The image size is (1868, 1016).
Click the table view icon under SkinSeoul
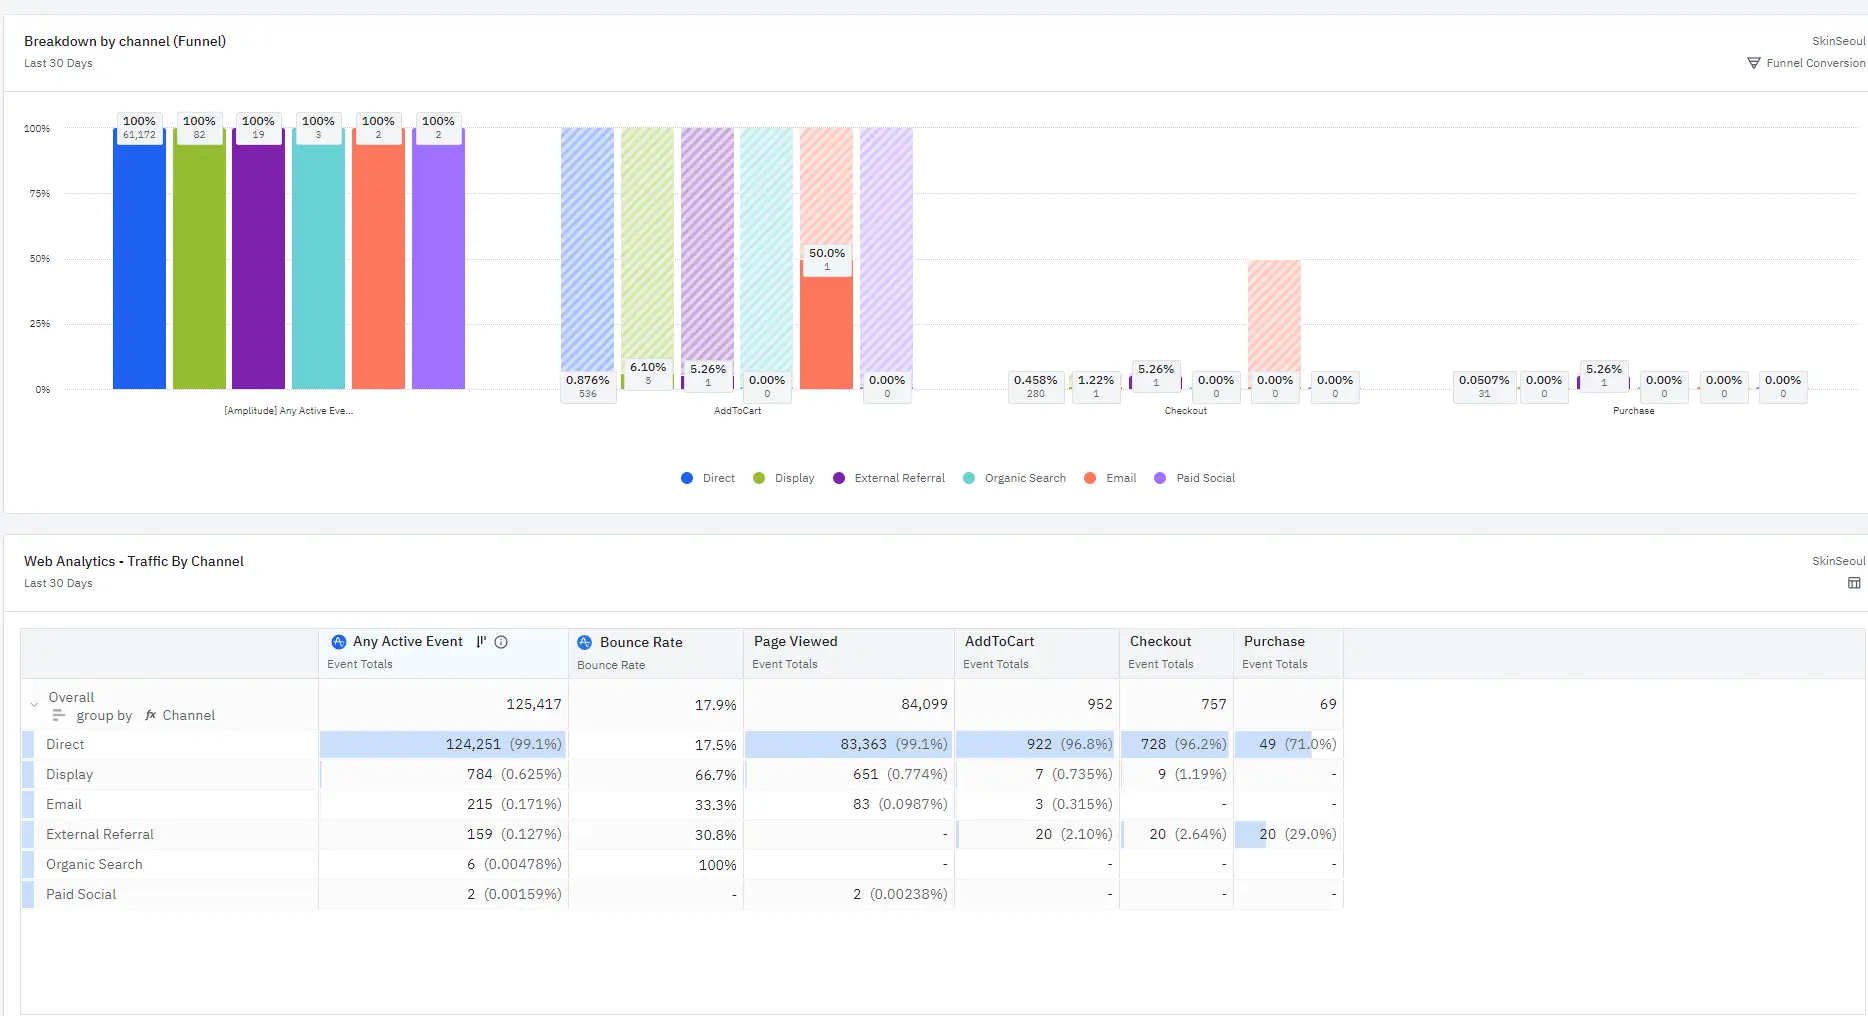tap(1854, 583)
